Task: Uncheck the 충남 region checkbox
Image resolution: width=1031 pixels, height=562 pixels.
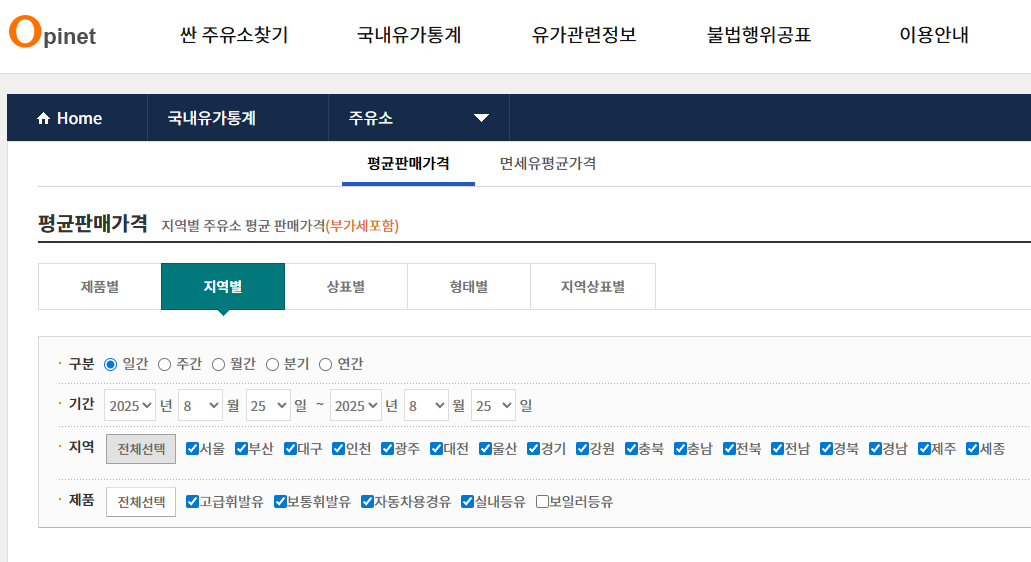Action: pyautogui.click(x=681, y=448)
